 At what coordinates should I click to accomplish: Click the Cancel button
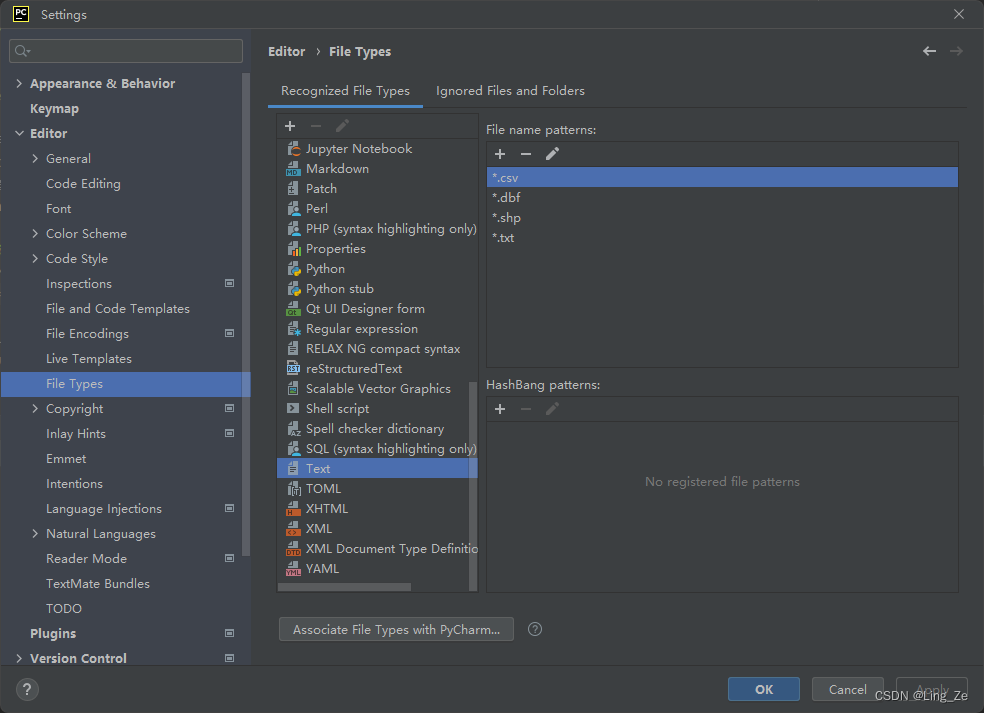click(847, 689)
